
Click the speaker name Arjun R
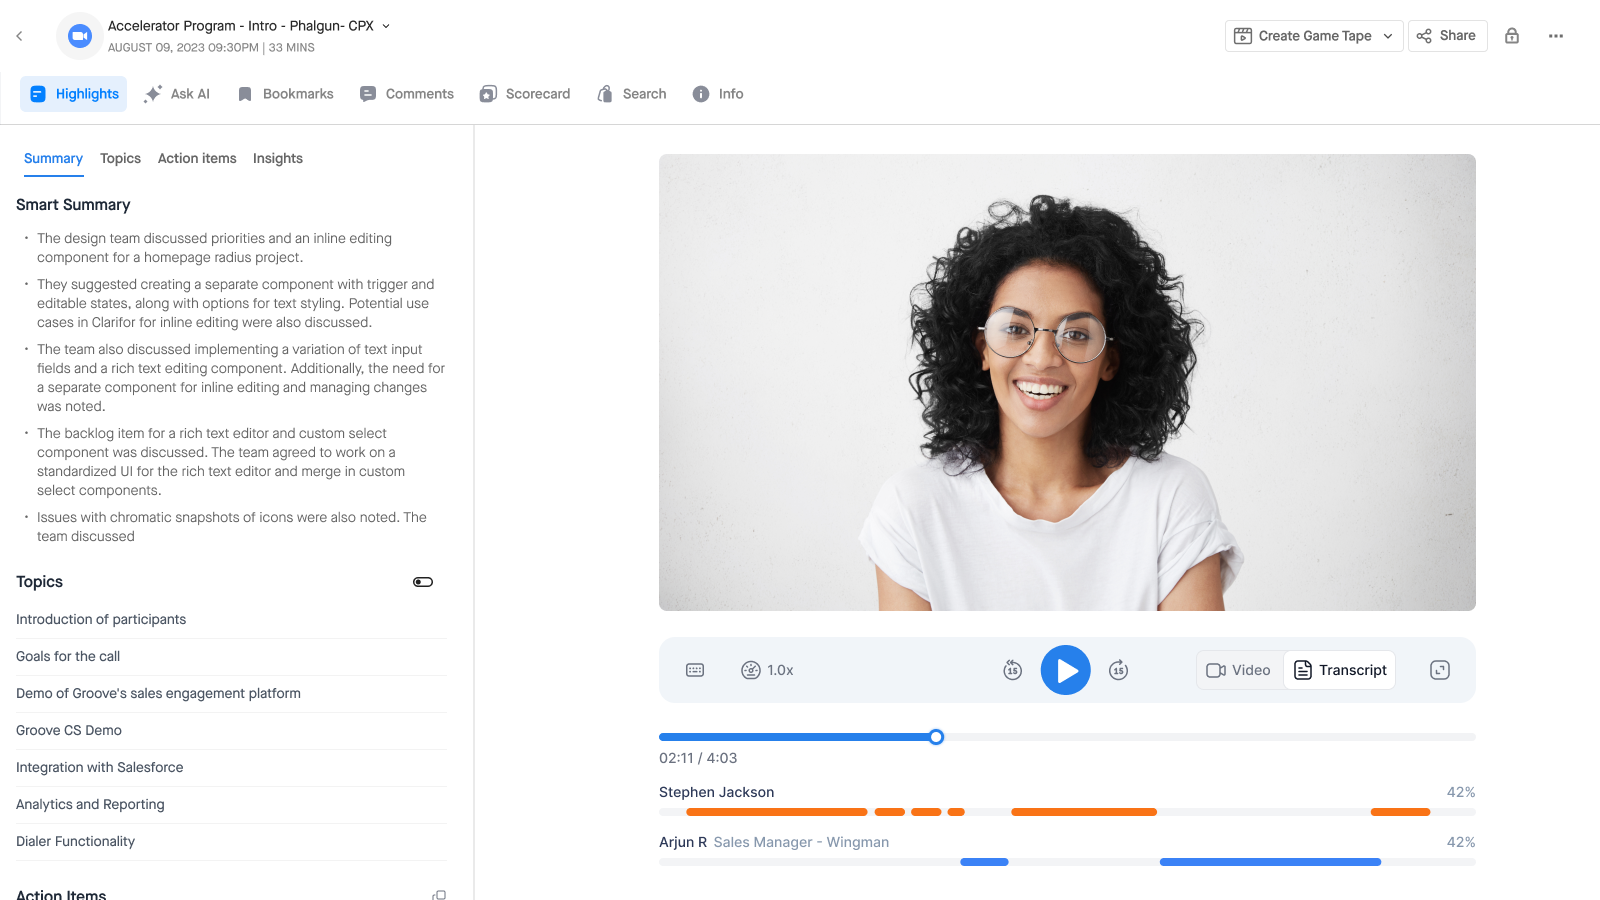683,842
